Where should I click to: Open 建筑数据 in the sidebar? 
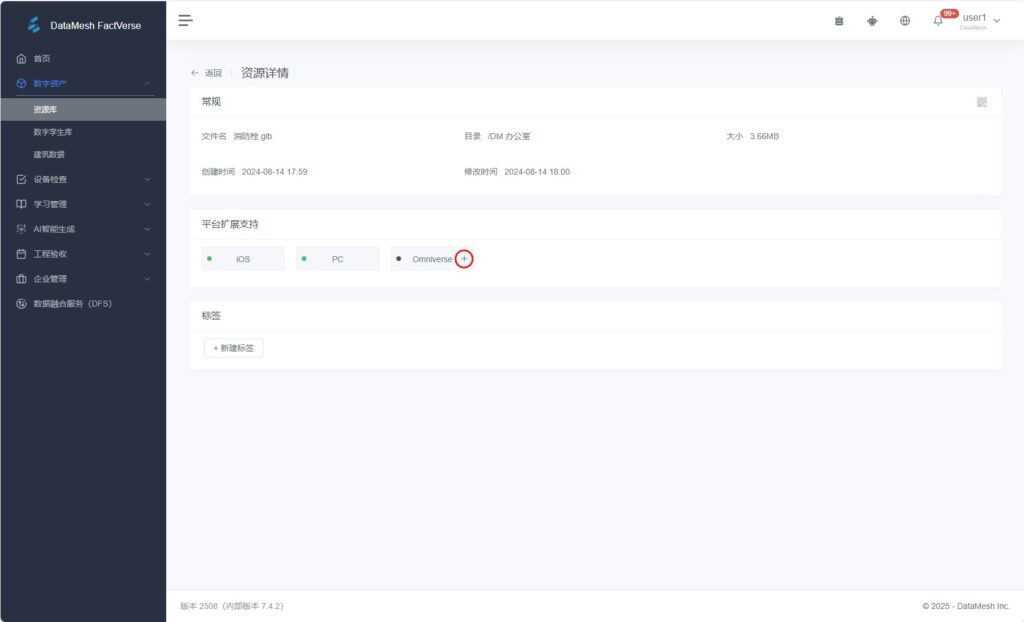point(49,155)
